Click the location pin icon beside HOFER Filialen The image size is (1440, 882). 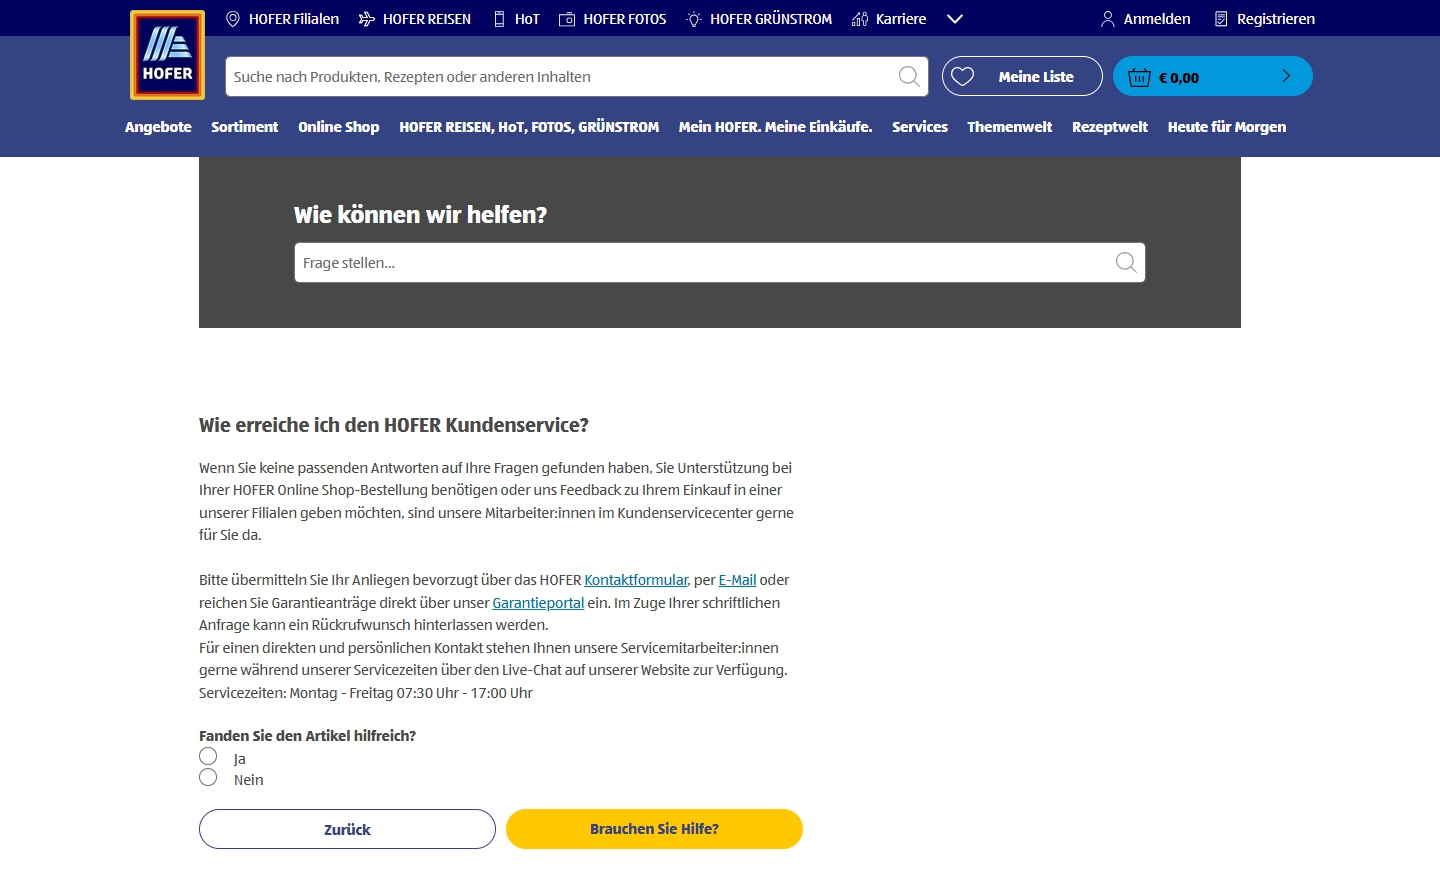click(233, 19)
